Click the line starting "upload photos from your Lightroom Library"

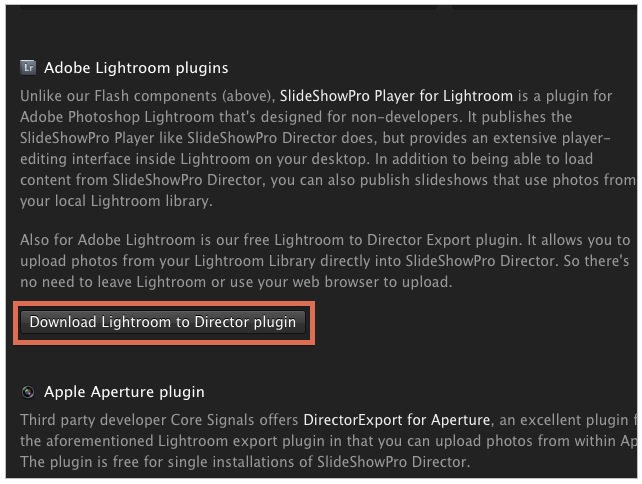tap(325, 262)
